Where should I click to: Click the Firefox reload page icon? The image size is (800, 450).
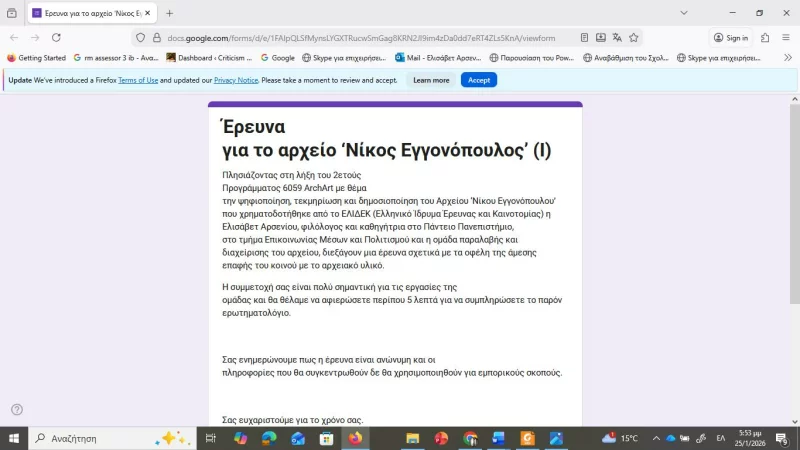[58, 38]
